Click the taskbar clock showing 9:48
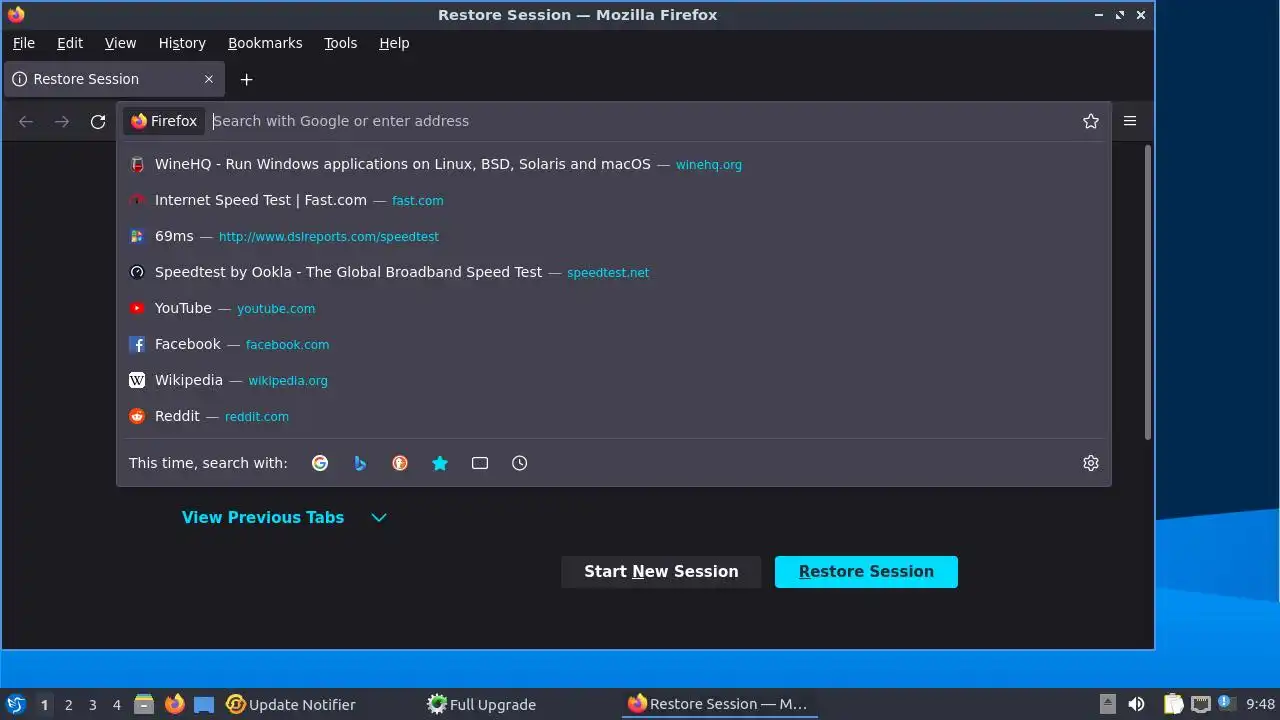 [x=1260, y=705]
